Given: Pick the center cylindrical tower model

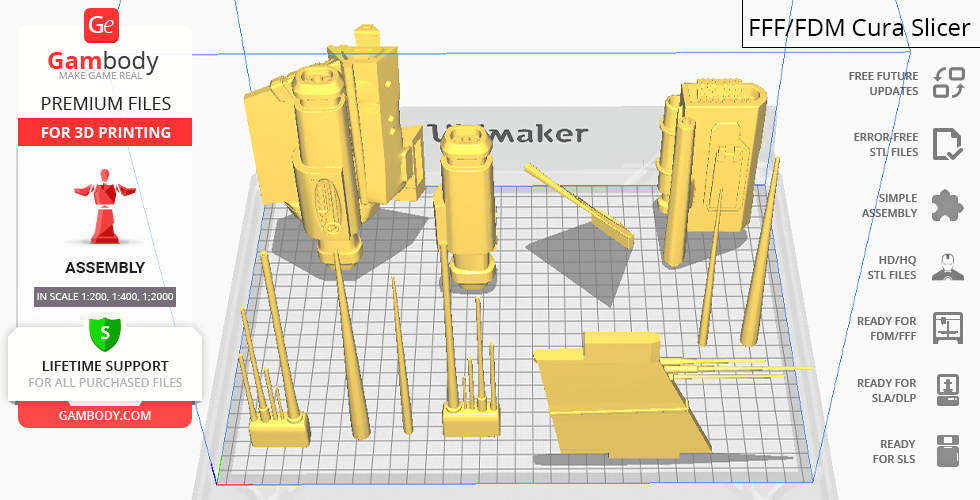Looking at the screenshot, I should coord(467,205).
